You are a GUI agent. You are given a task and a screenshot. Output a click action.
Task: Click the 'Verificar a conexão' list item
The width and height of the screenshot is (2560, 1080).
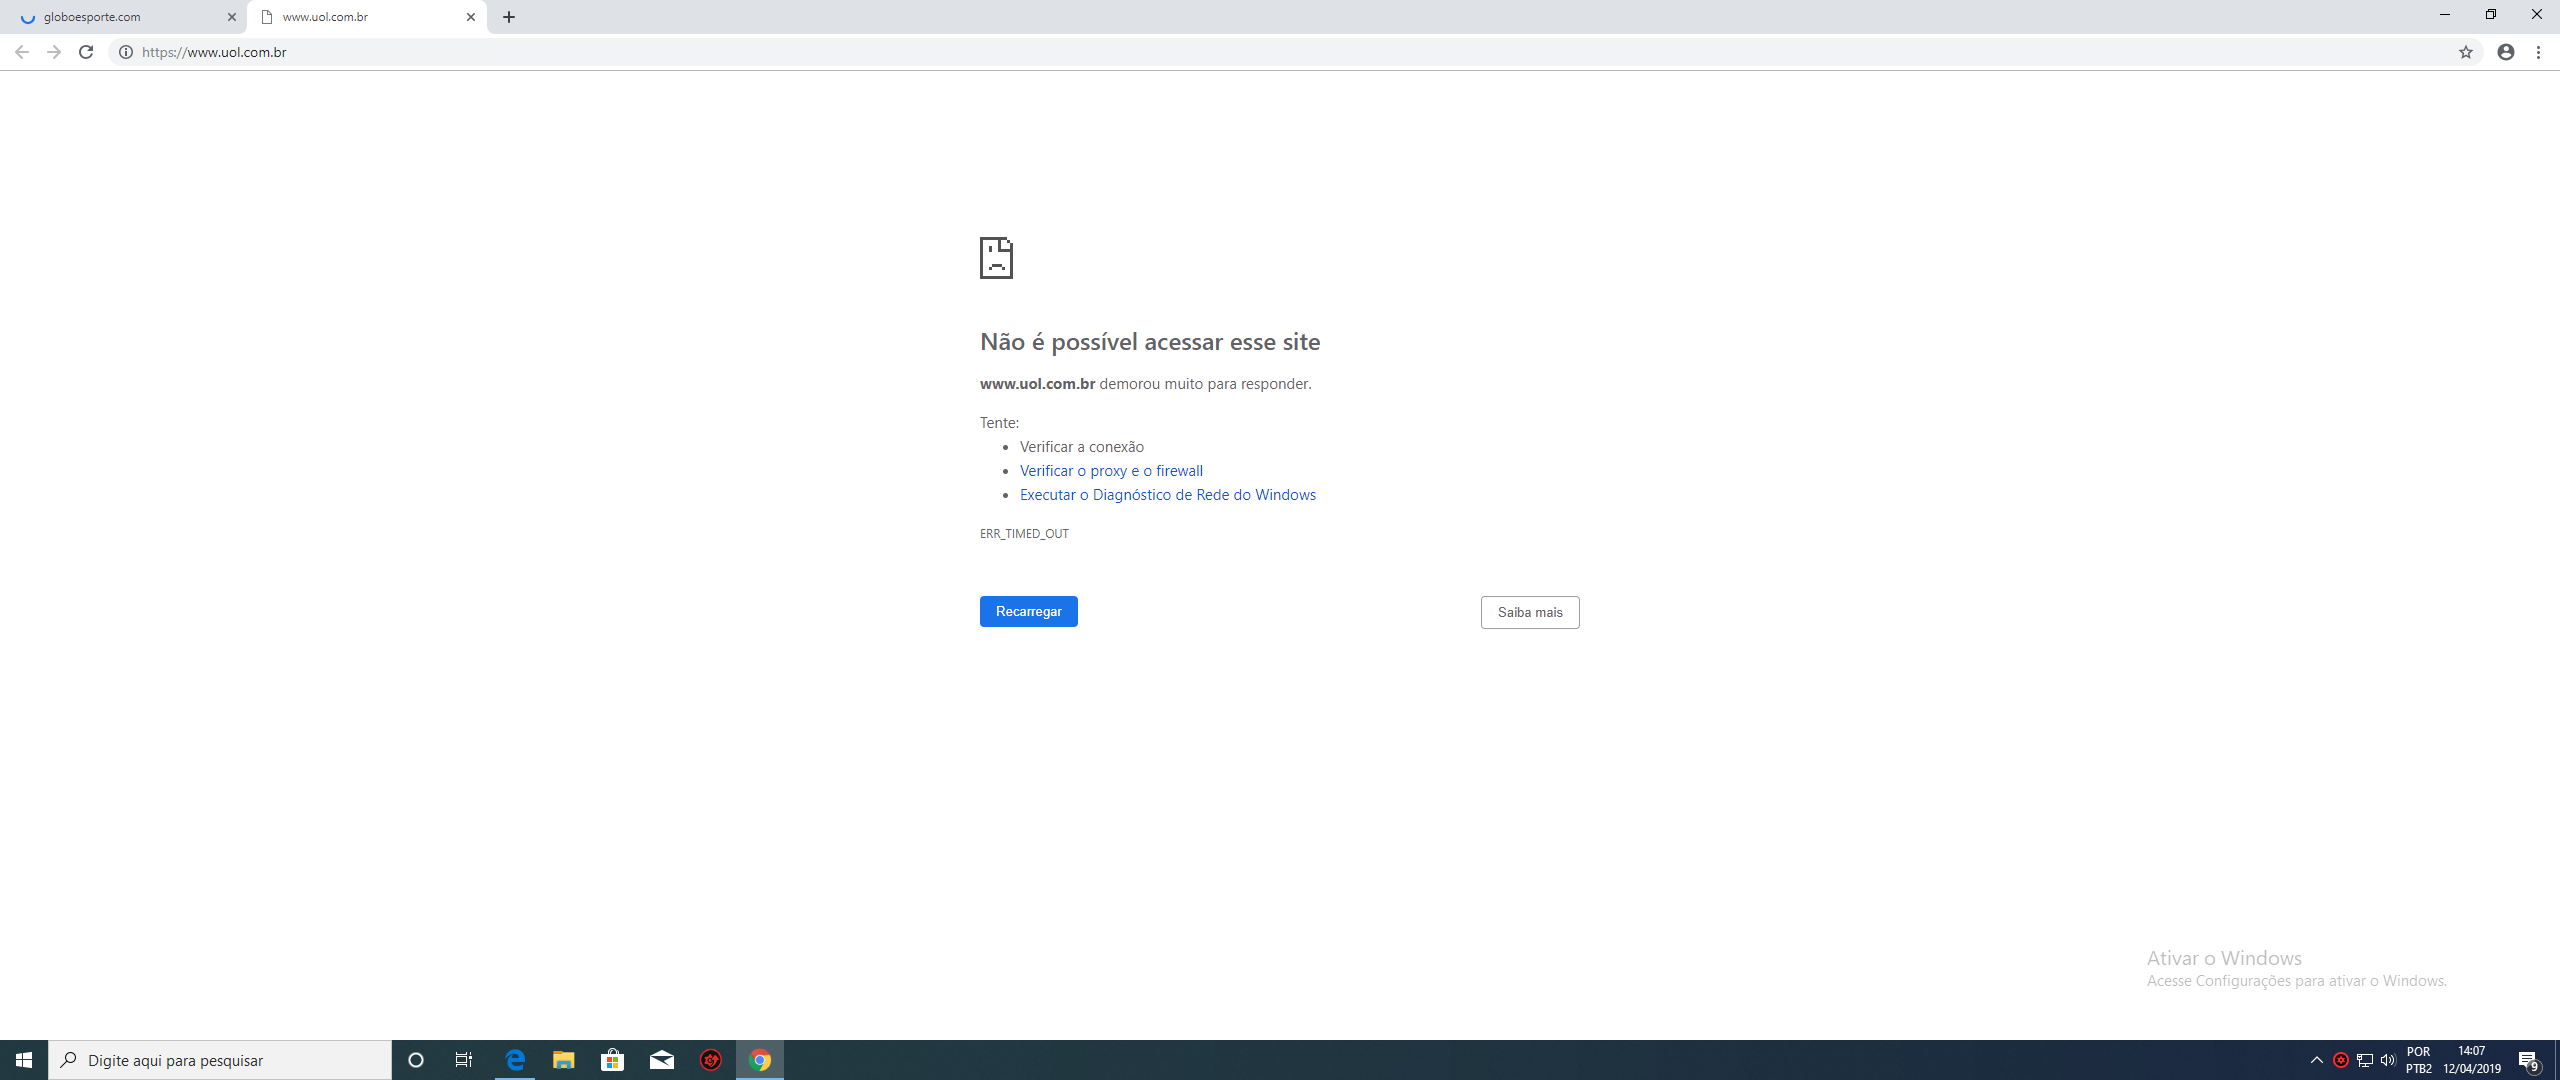(1082, 447)
